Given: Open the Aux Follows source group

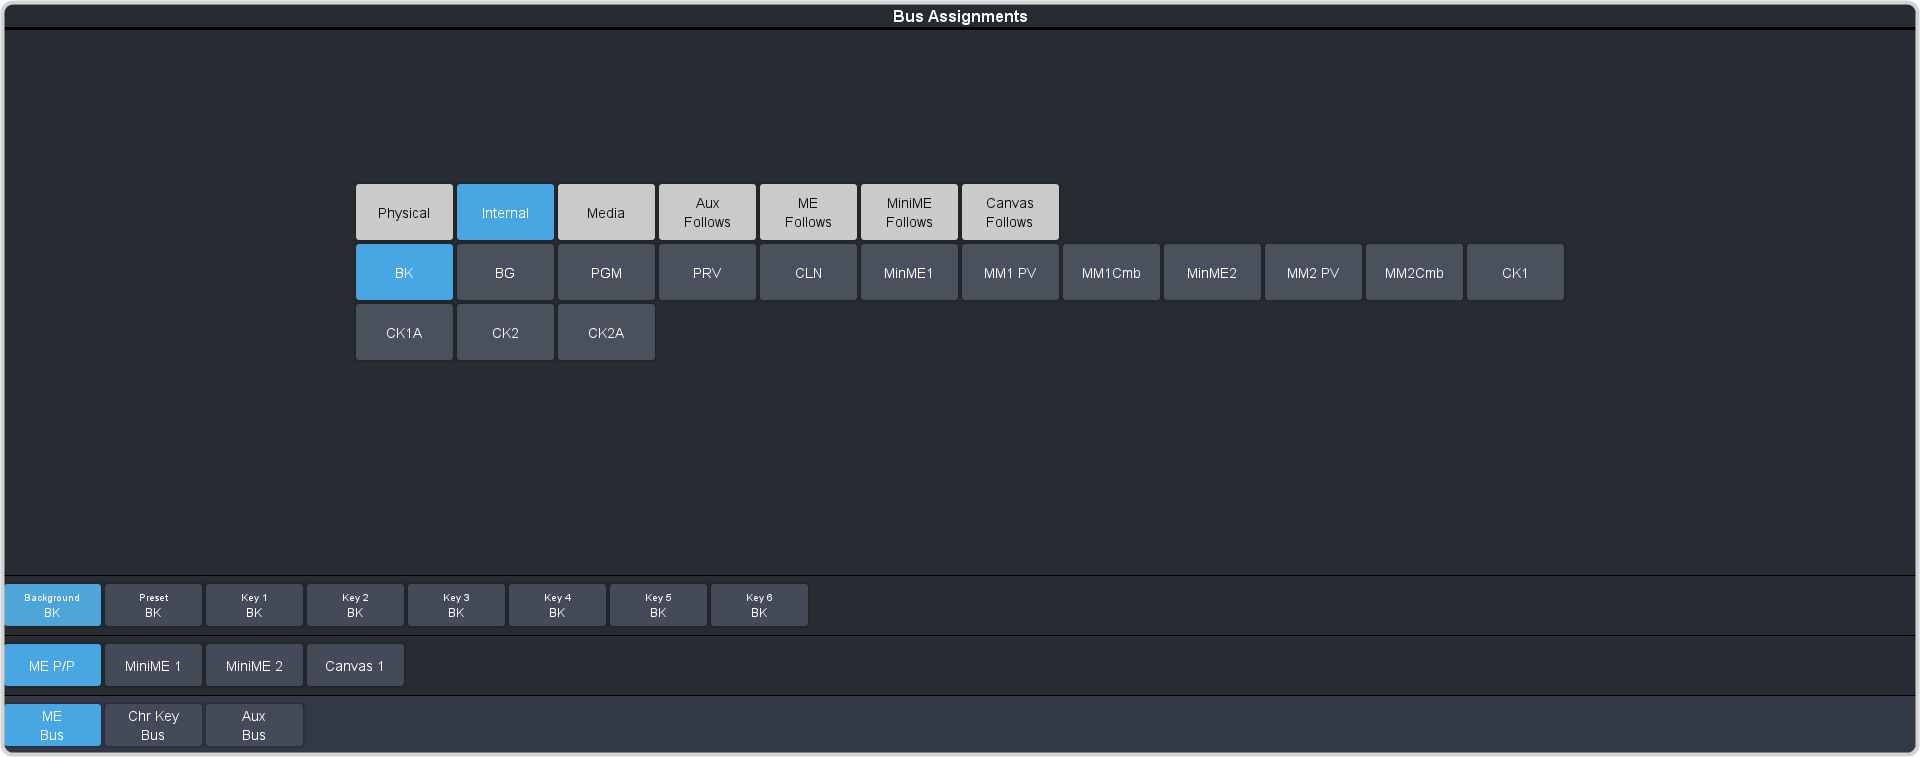Looking at the screenshot, I should (707, 212).
